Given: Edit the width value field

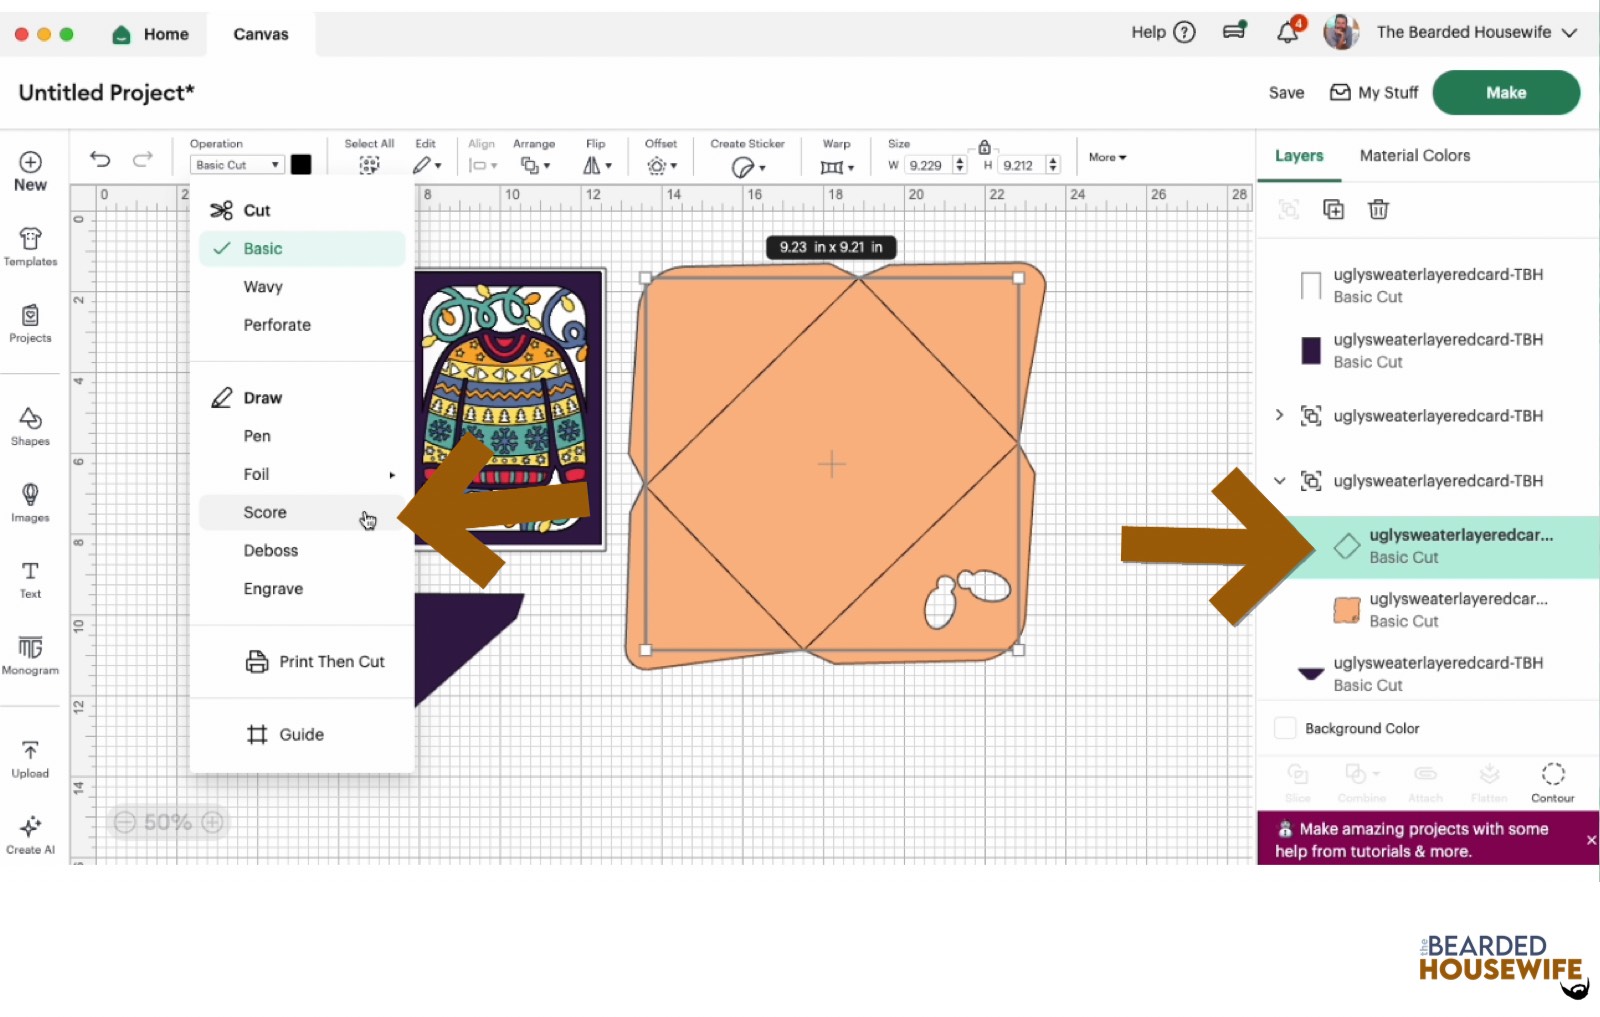Looking at the screenshot, I should [x=928, y=165].
